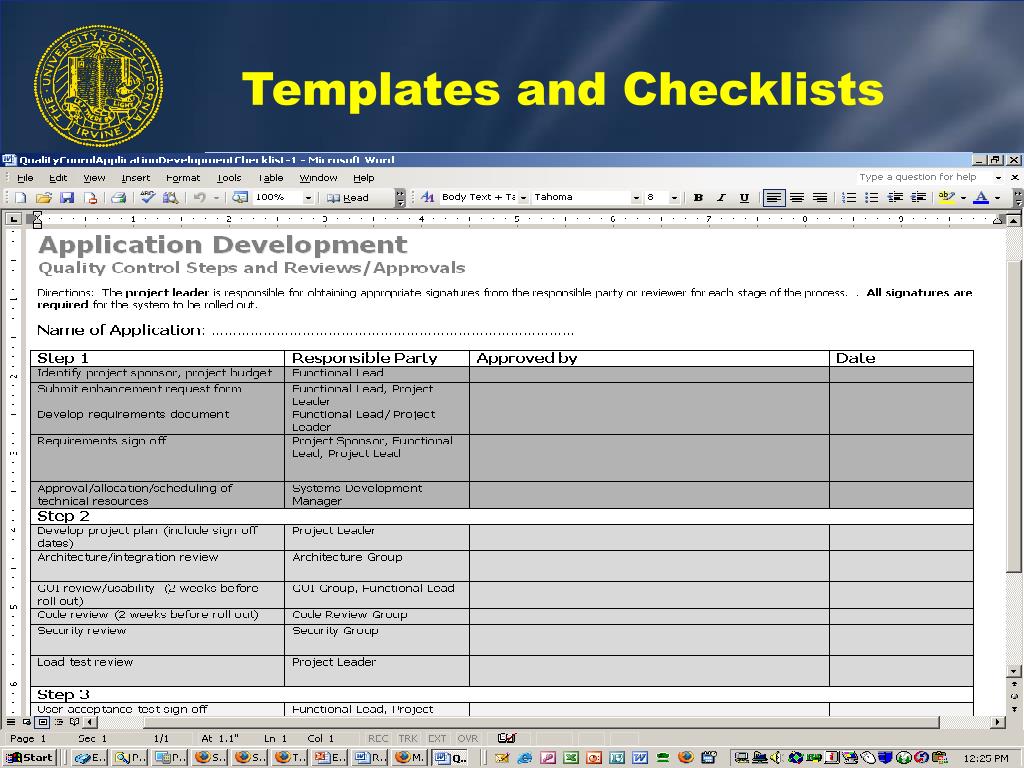Click the volume speaker icon in system tray
Viewport: 1024px width, 768px height.
click(x=776, y=758)
